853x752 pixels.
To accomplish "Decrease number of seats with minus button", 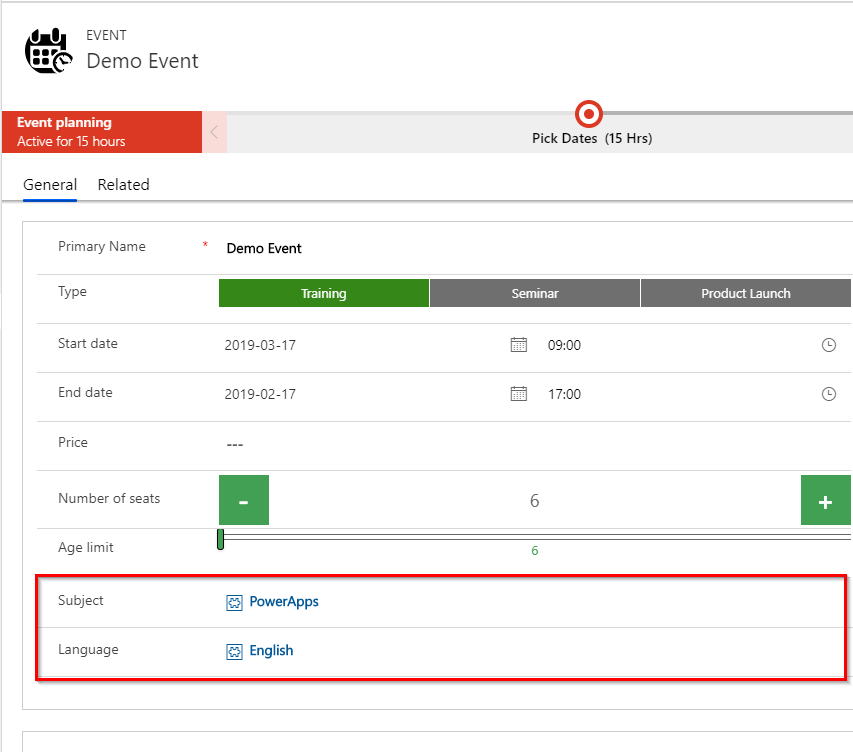I will (x=244, y=501).
